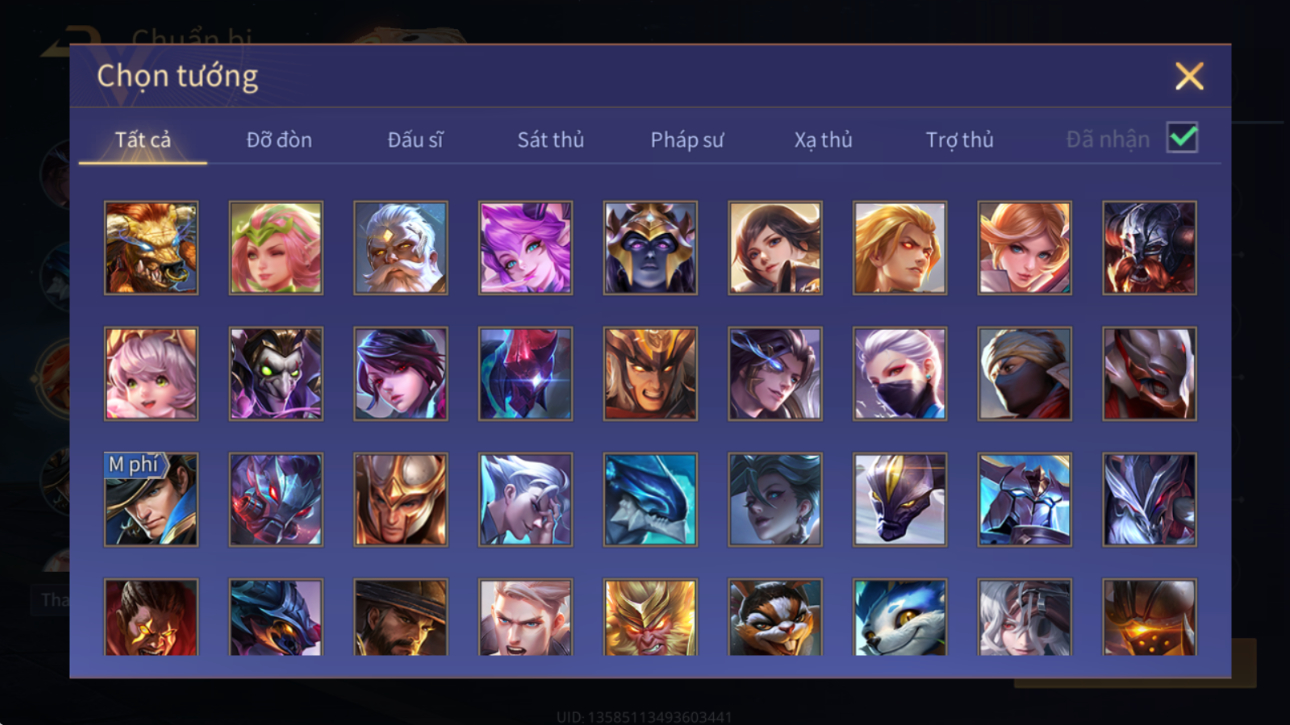Select the blue wolf hero portrait
This screenshot has height=725, width=1290.
coord(899,617)
